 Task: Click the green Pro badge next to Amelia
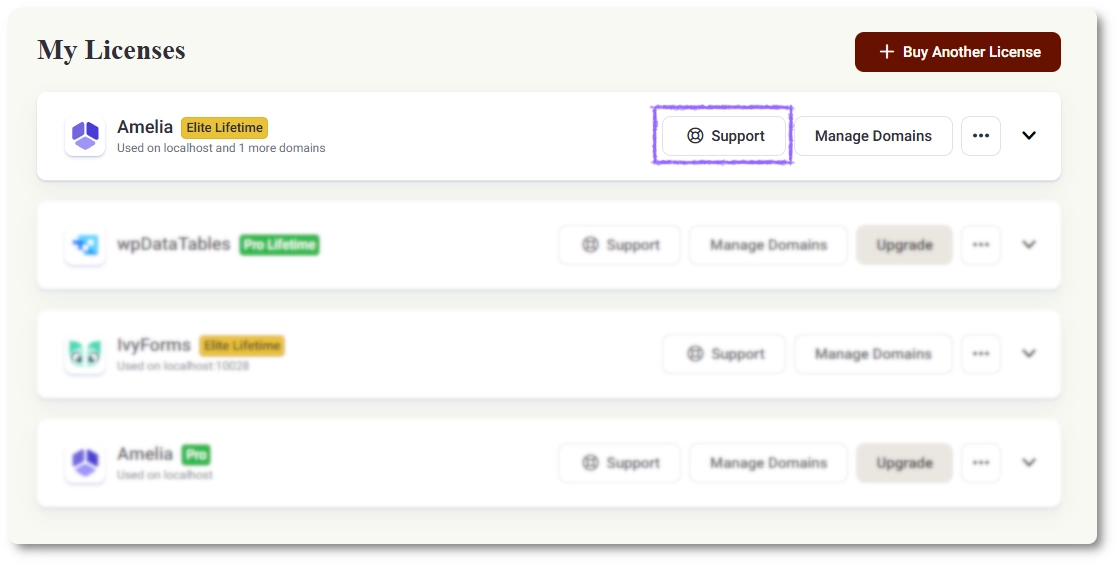click(x=196, y=455)
